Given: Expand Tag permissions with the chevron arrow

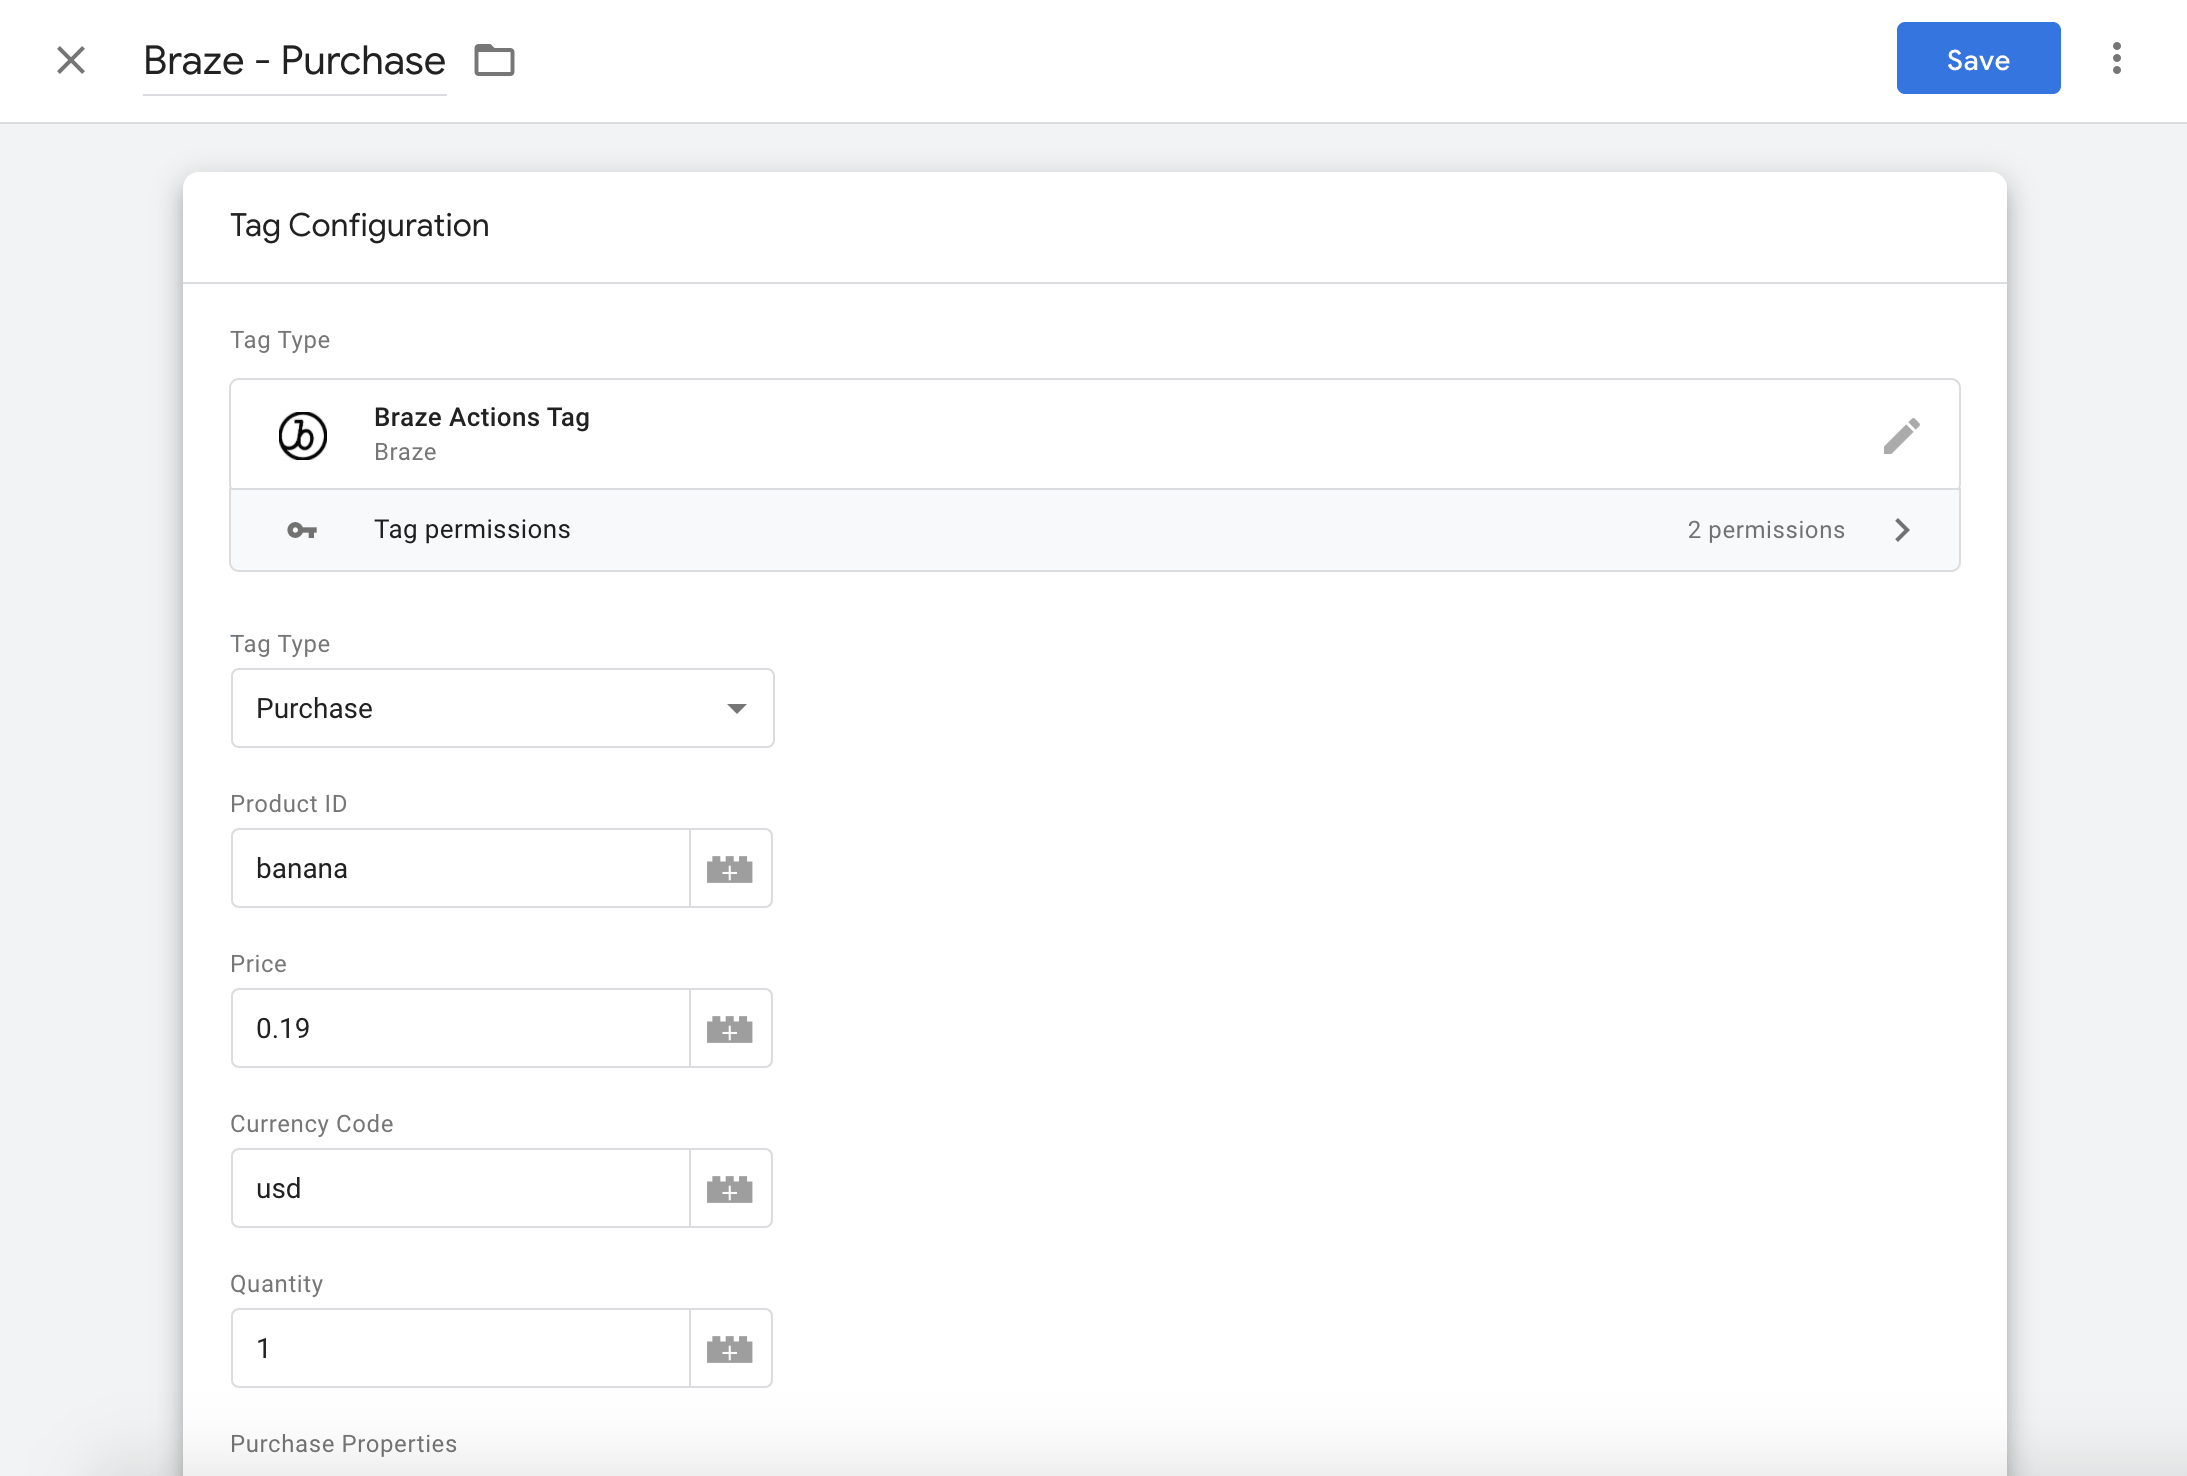Looking at the screenshot, I should 1902,530.
